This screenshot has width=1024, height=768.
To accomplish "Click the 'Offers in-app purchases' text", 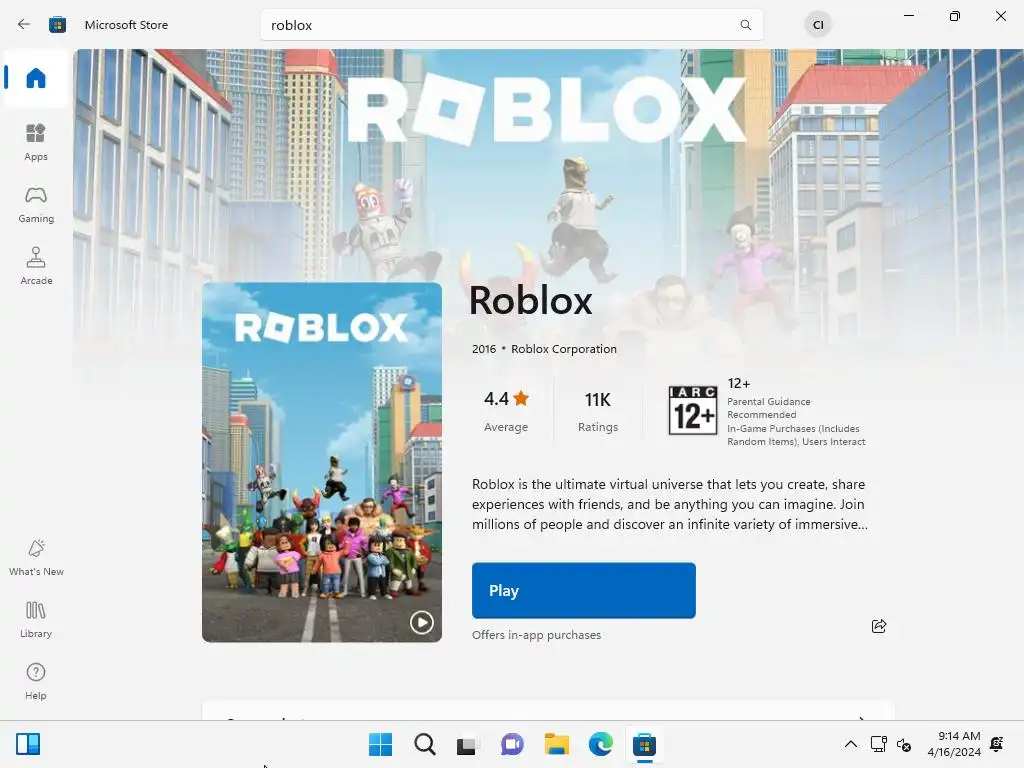I will coord(536,635).
